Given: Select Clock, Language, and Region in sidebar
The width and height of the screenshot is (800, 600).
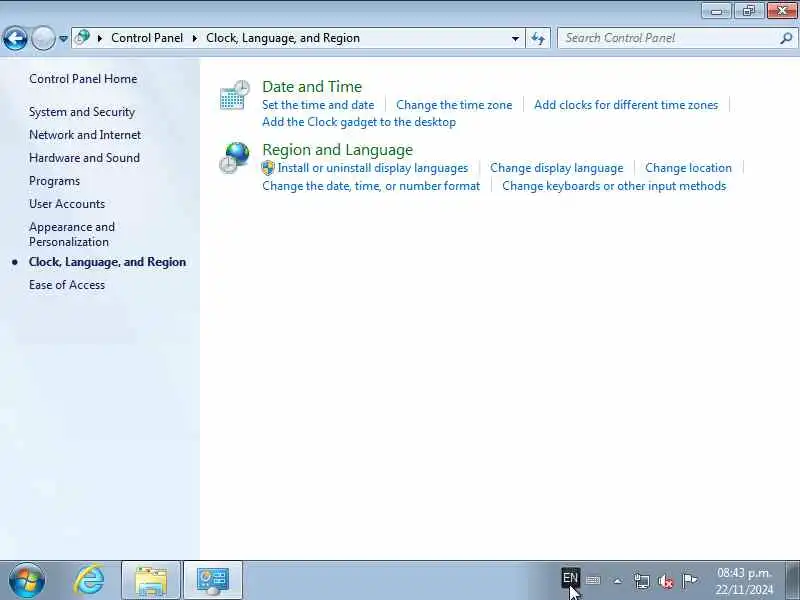Looking at the screenshot, I should coord(108,262).
